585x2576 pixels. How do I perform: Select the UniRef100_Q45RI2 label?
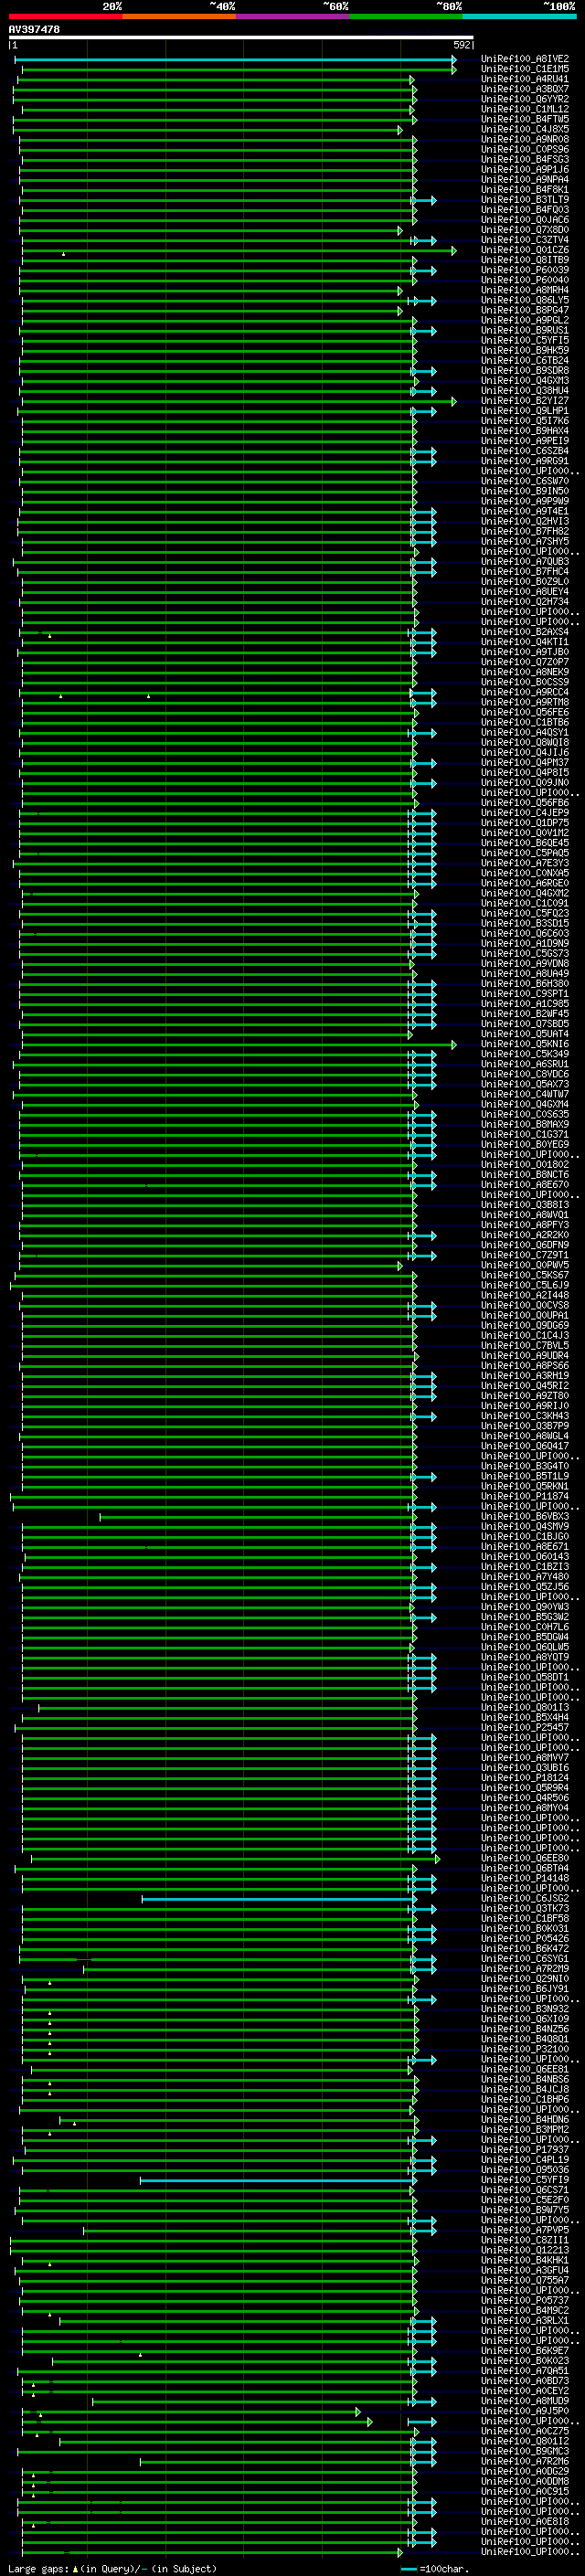[x=525, y=1386]
